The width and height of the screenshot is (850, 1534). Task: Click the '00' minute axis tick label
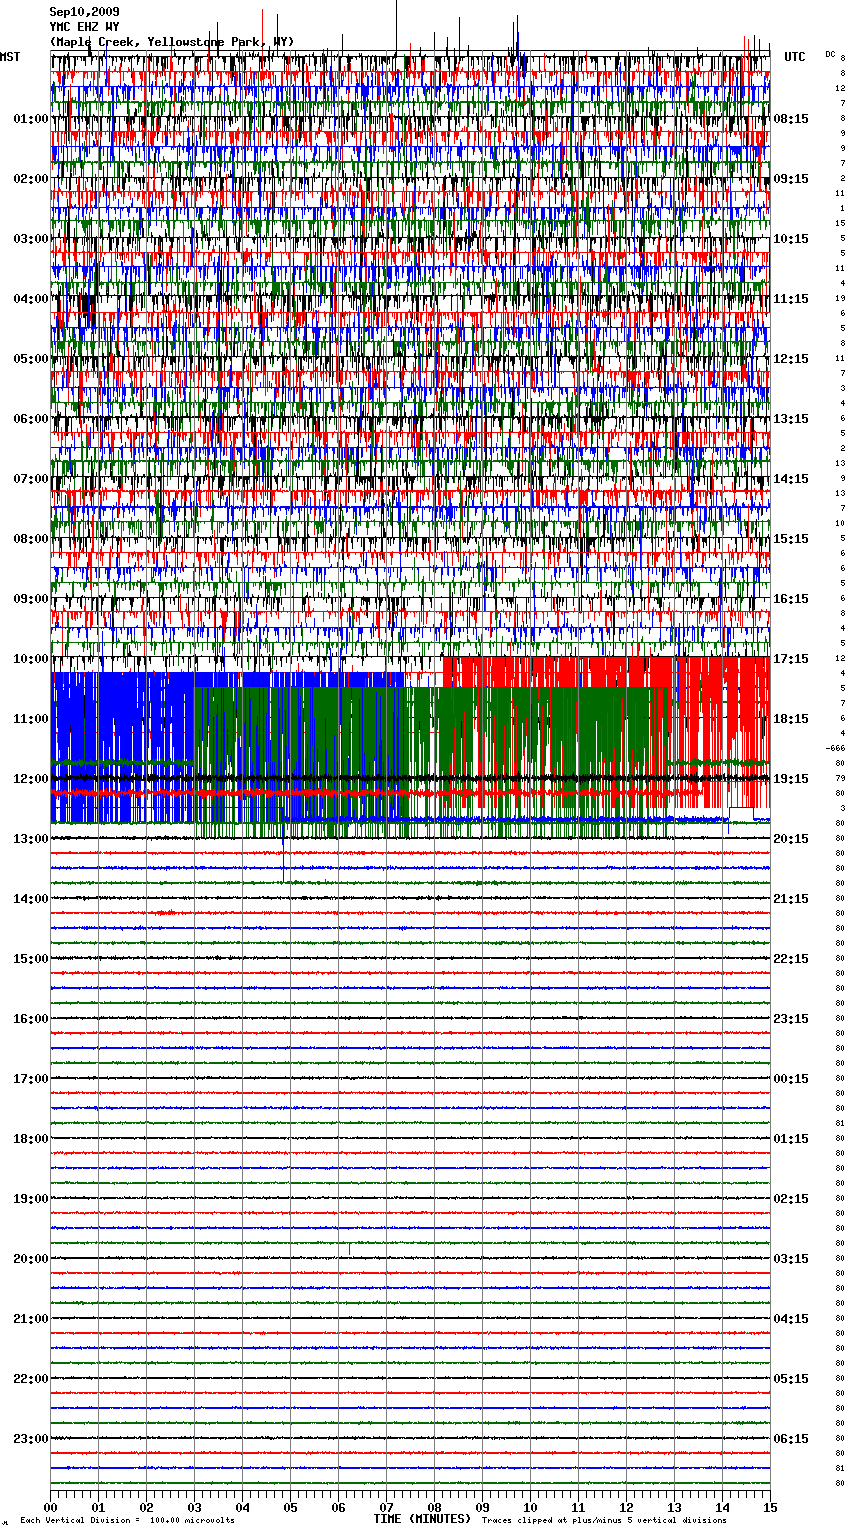click(50, 1507)
